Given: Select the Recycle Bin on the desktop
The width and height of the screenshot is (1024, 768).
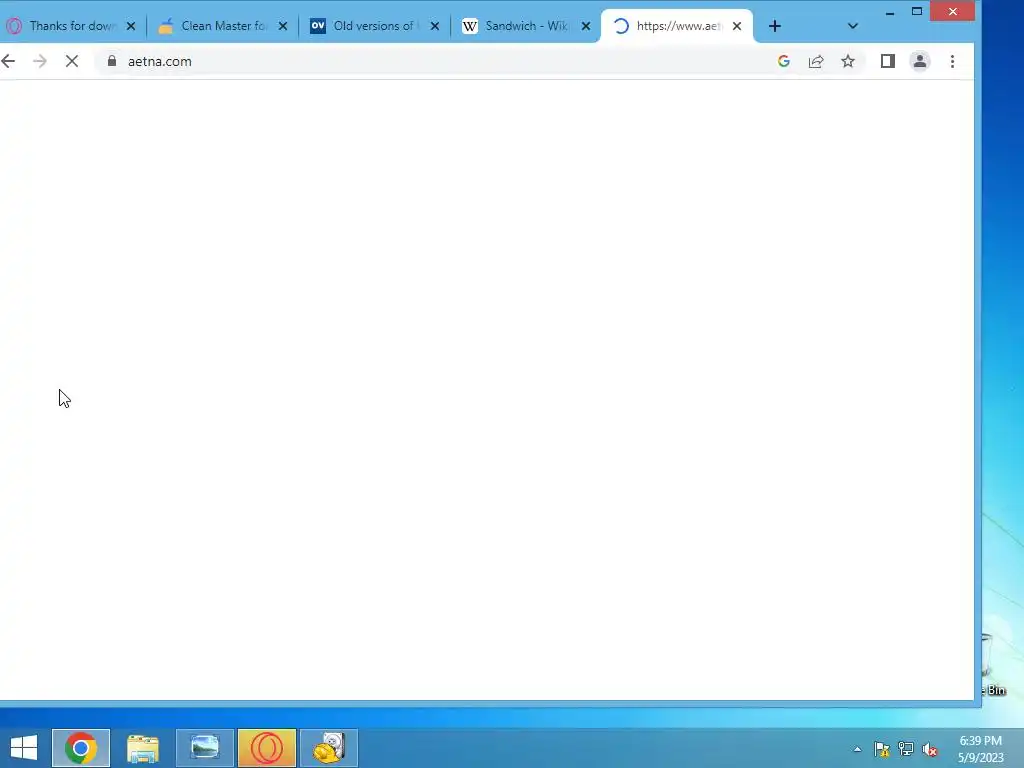Looking at the screenshot, I should point(994,663).
